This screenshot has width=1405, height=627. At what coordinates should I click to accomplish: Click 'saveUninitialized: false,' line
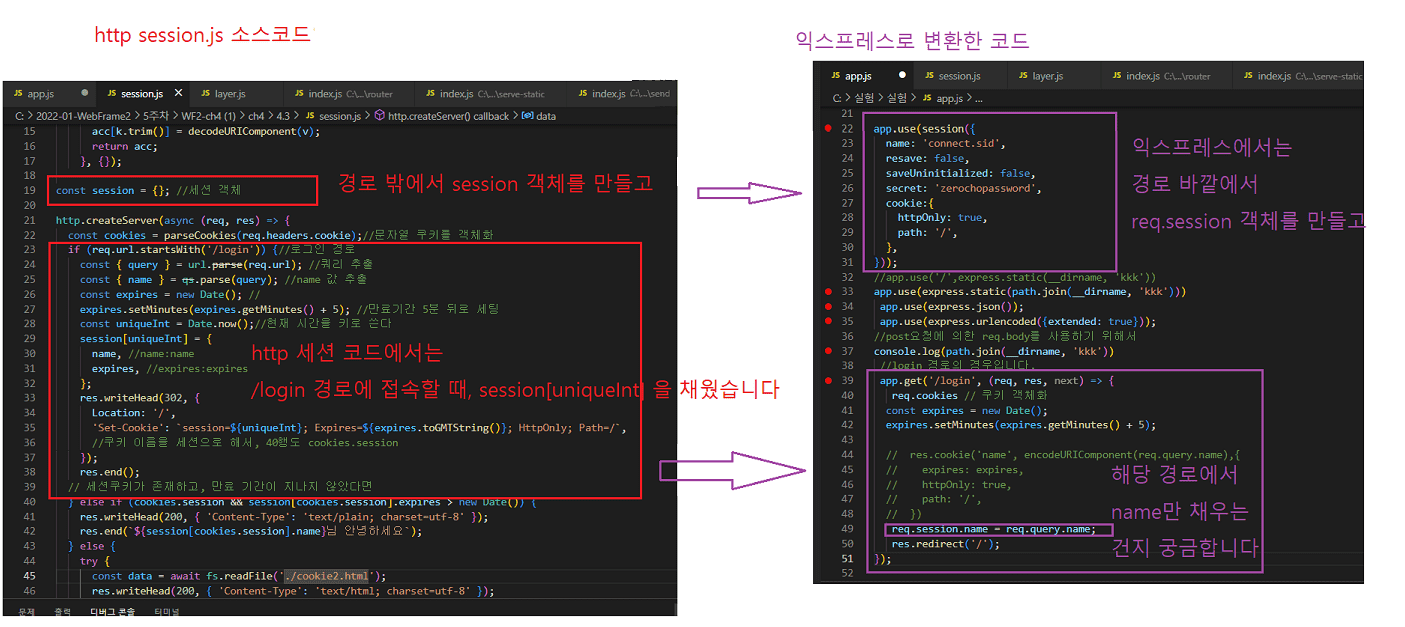tap(959, 174)
